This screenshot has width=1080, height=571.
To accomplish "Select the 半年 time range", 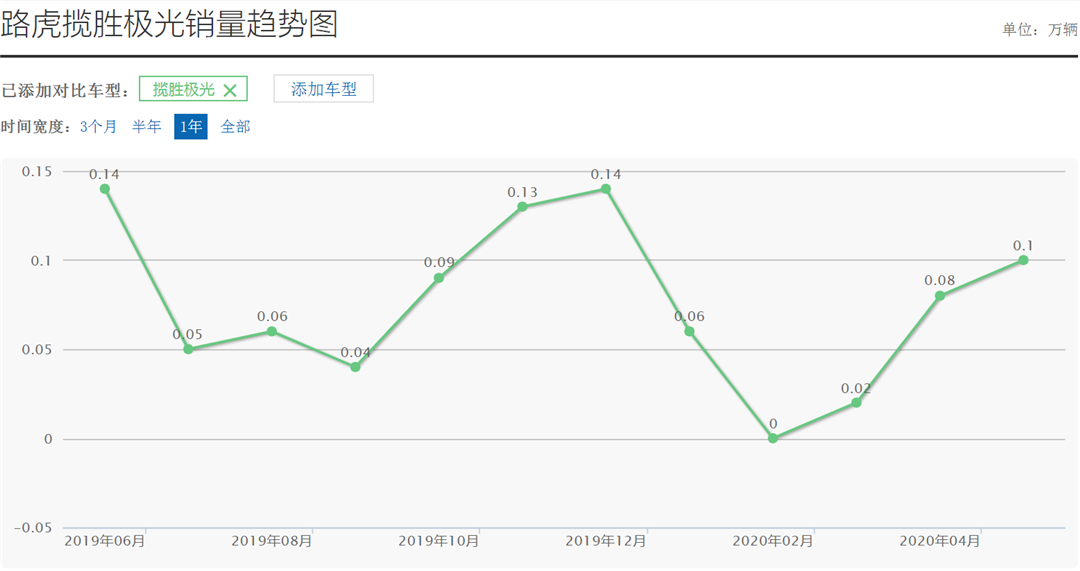I will tap(147, 127).
